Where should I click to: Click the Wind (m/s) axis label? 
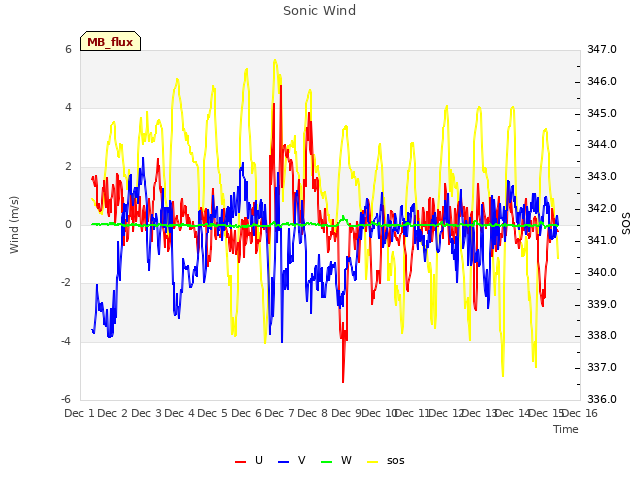pos(14,225)
